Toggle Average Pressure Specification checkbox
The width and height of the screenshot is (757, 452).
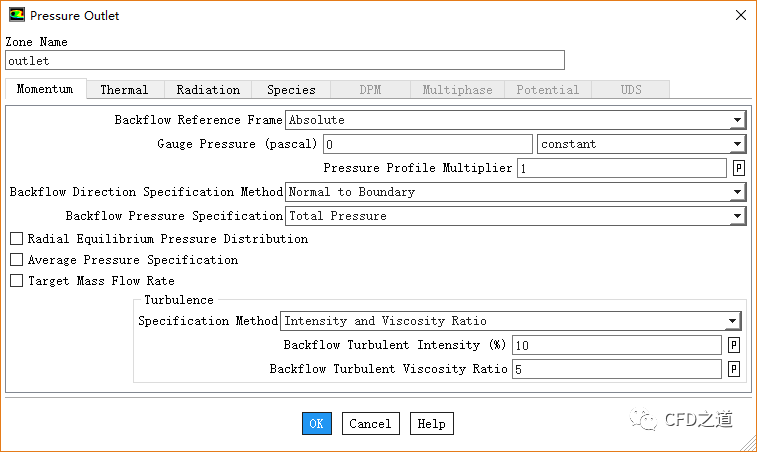tap(17, 260)
